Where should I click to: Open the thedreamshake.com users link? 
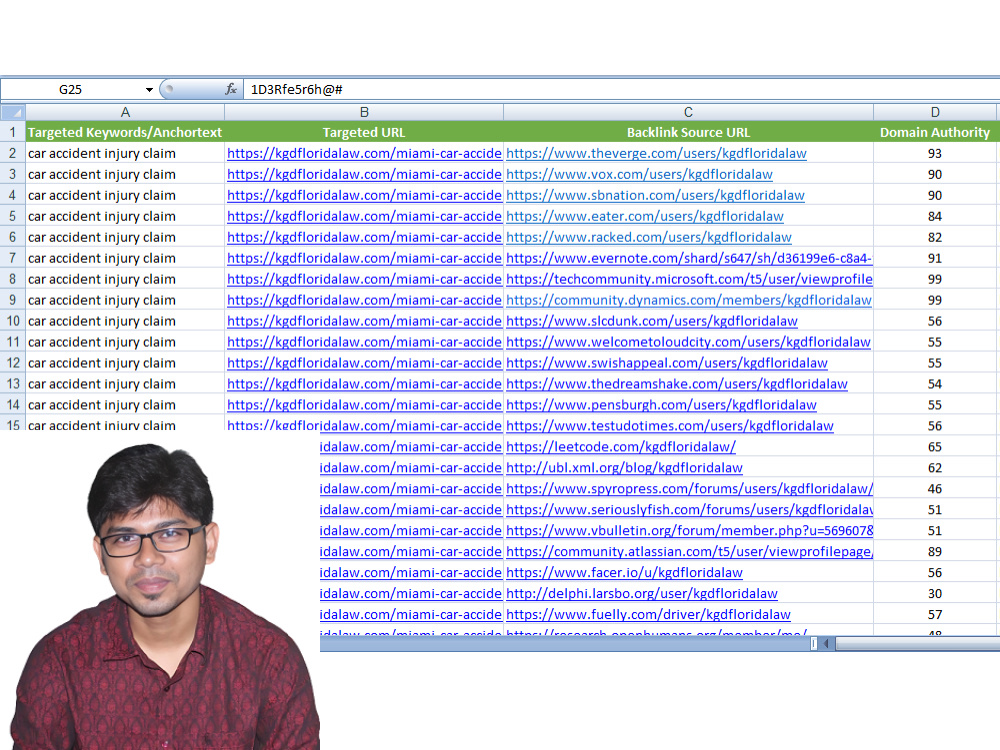point(677,384)
